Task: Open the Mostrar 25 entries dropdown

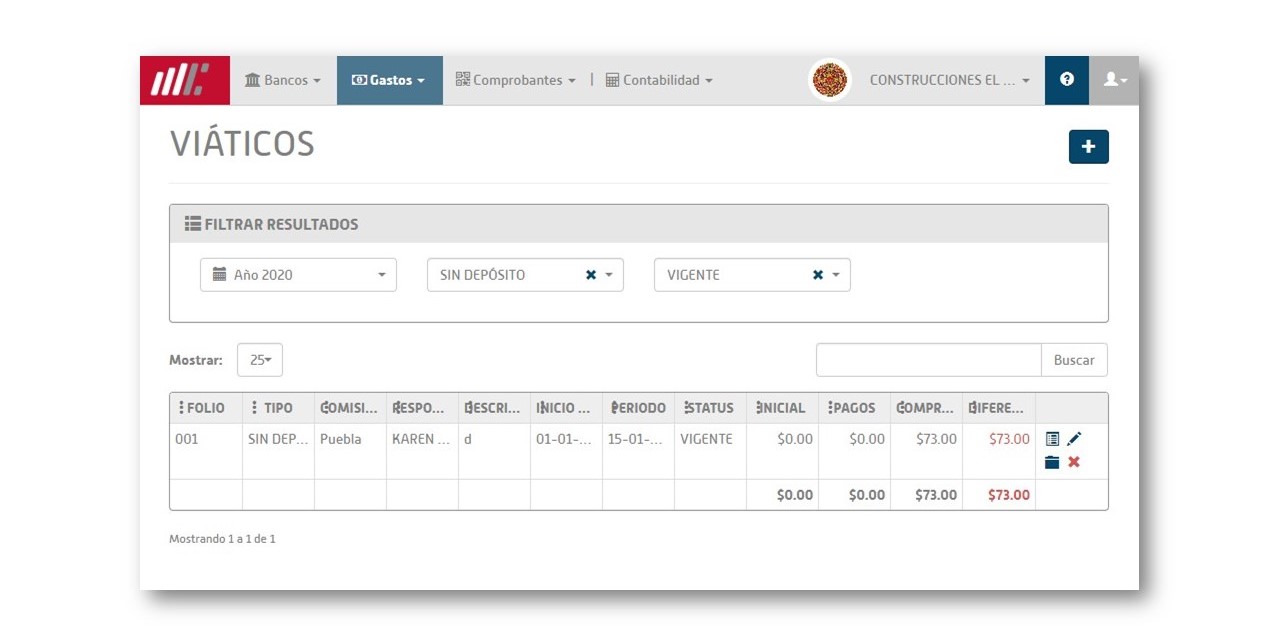Action: point(260,360)
